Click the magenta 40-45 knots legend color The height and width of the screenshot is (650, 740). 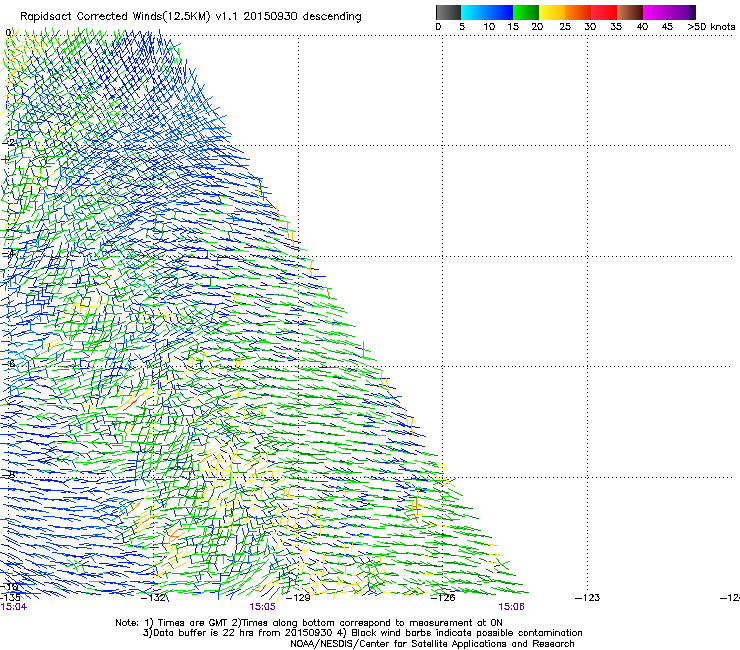[656, 12]
